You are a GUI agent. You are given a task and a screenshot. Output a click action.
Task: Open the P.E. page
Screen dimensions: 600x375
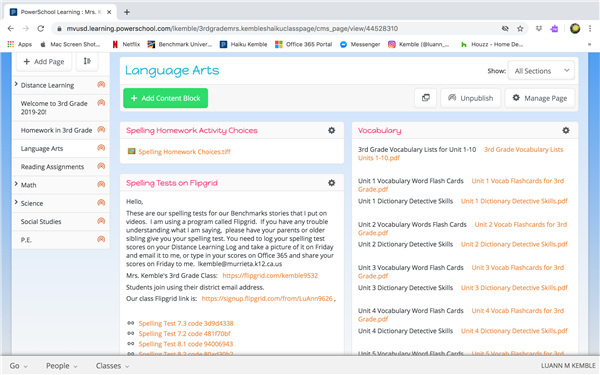click(26, 240)
